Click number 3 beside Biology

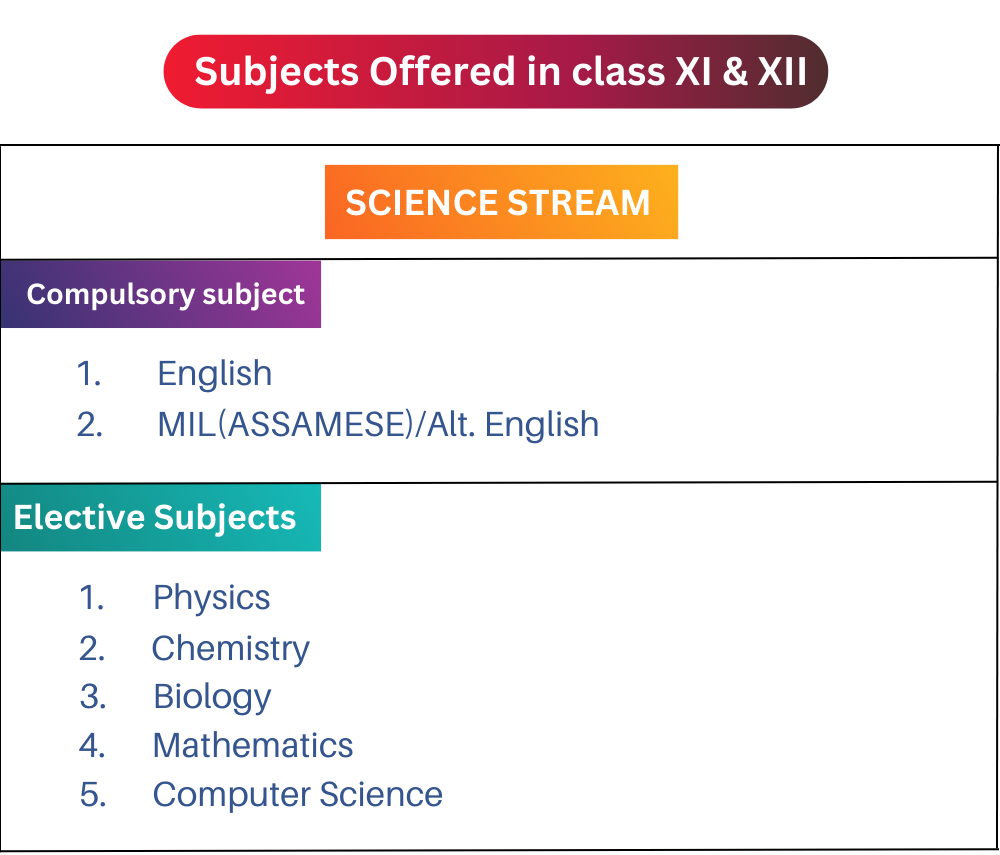(x=93, y=696)
